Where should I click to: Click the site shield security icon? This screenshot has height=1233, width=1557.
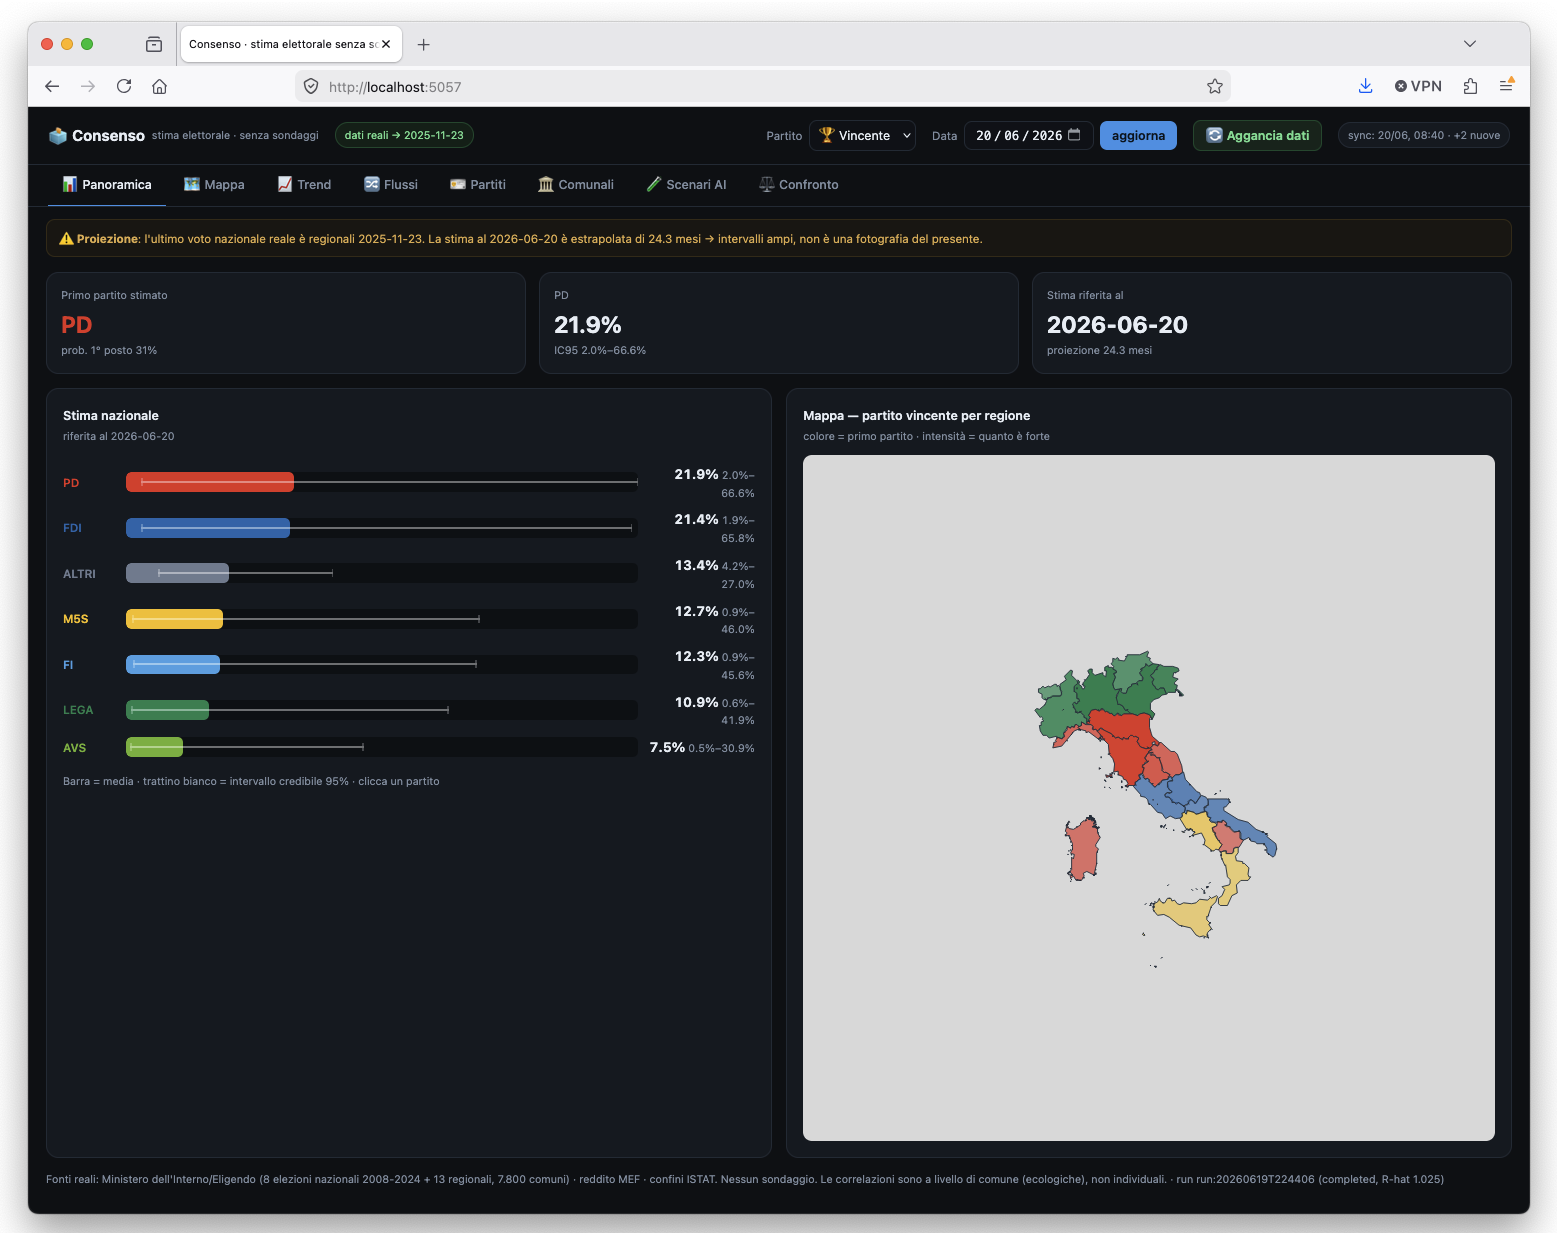311,87
